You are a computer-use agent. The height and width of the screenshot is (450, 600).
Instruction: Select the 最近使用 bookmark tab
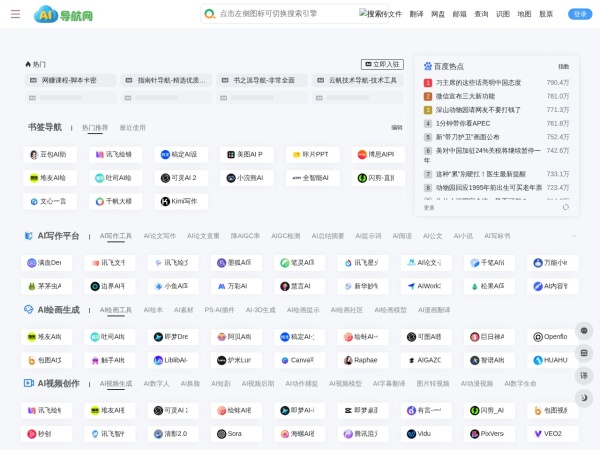132,127
